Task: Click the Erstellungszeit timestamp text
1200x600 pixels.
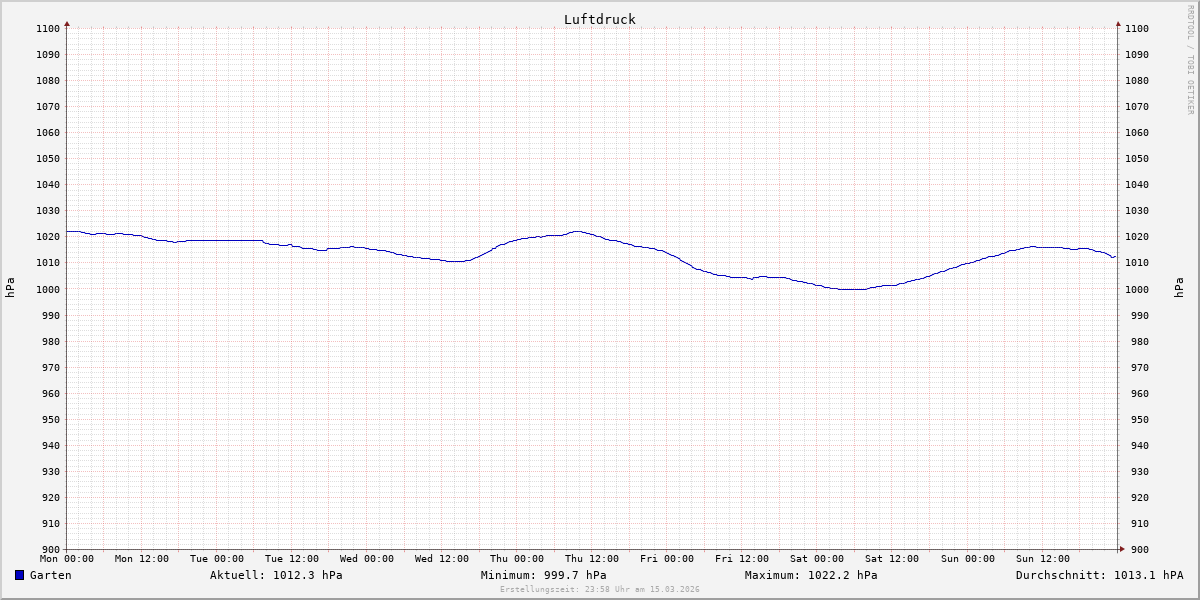Action: click(599, 589)
